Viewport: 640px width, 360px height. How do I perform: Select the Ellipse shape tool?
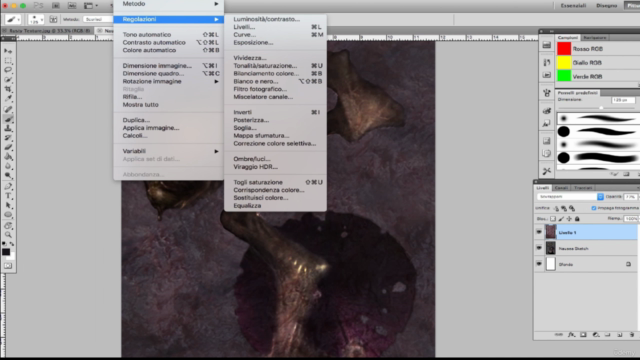tap(8, 215)
